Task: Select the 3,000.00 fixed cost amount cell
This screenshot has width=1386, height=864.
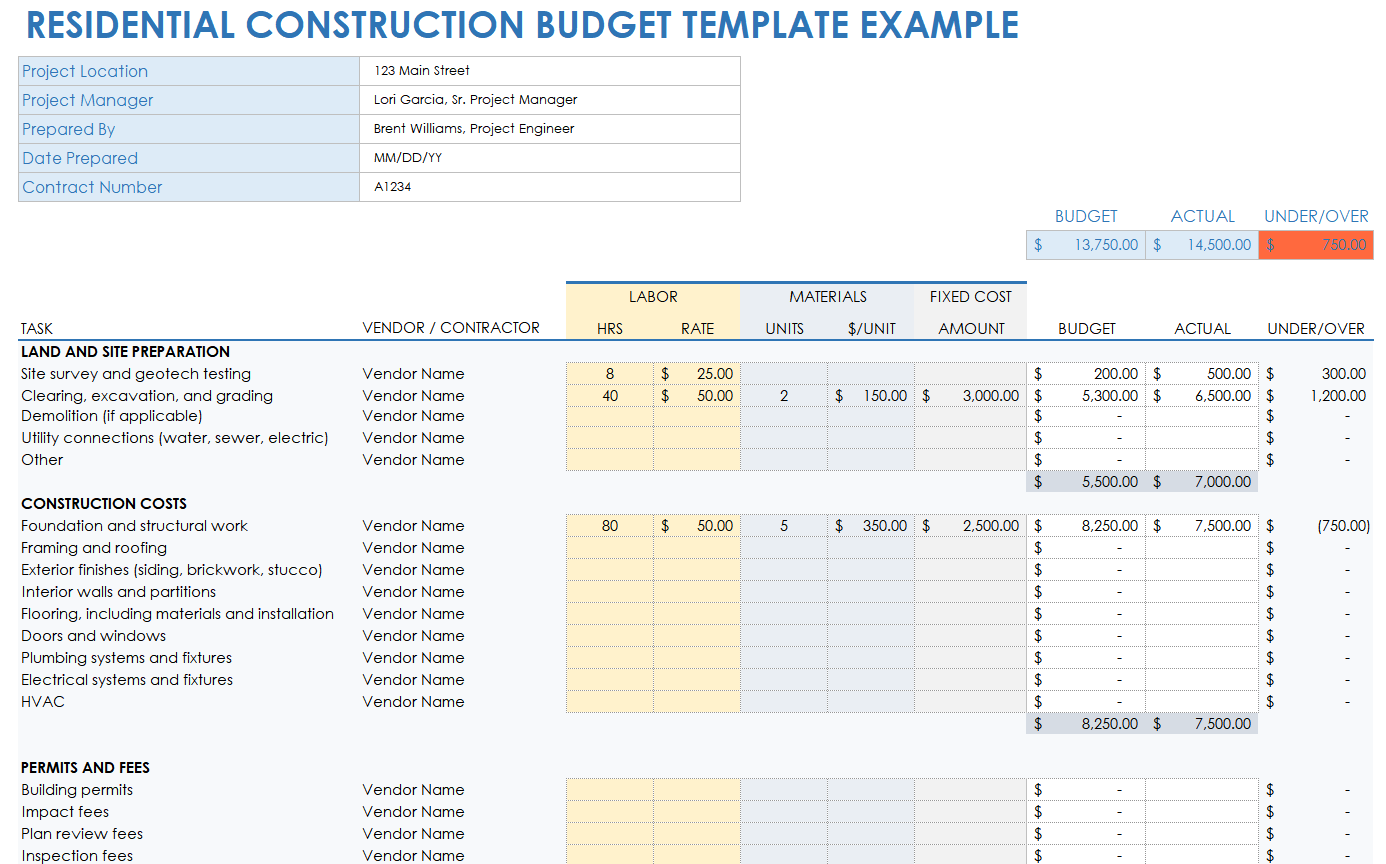Action: 971,396
